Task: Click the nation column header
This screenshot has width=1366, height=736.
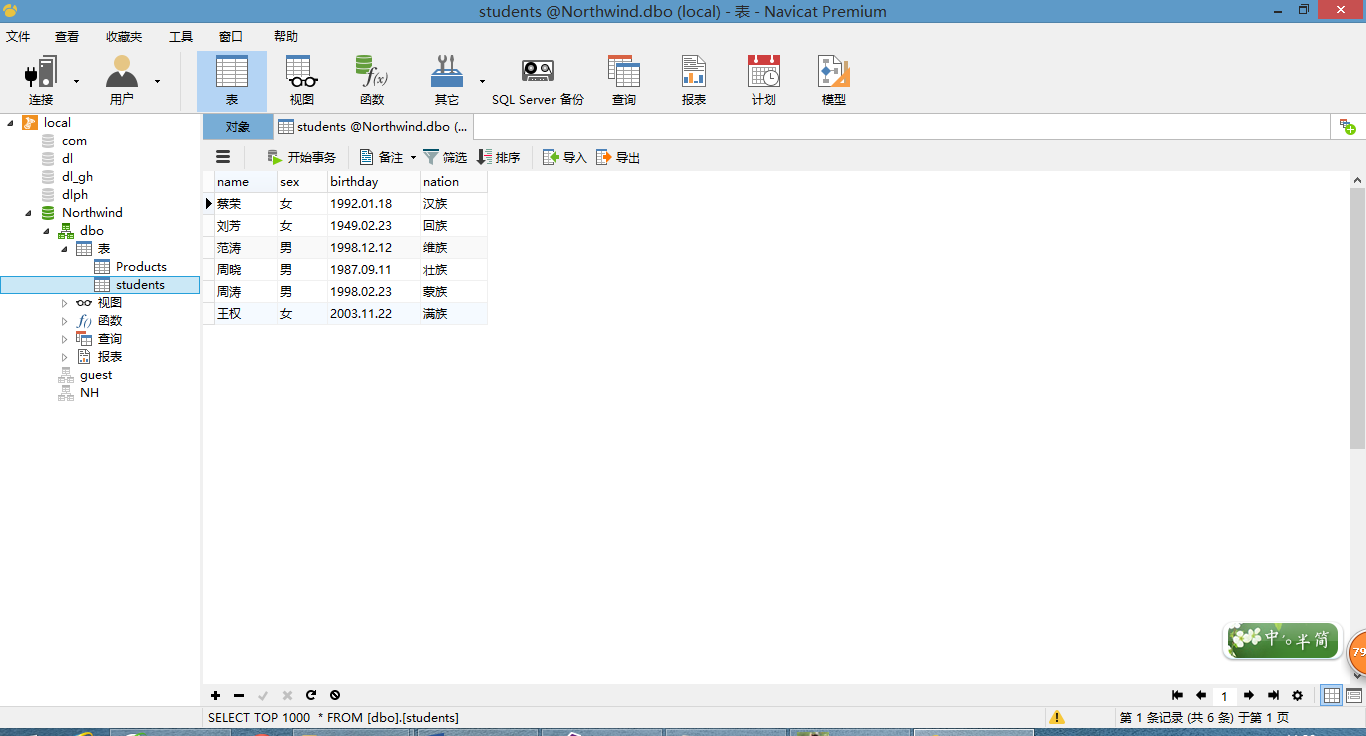Action: point(454,182)
